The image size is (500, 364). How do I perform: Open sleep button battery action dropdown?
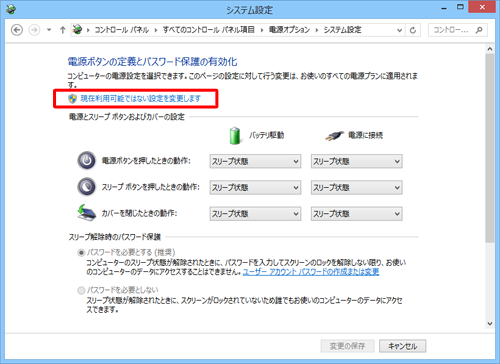coord(255,187)
